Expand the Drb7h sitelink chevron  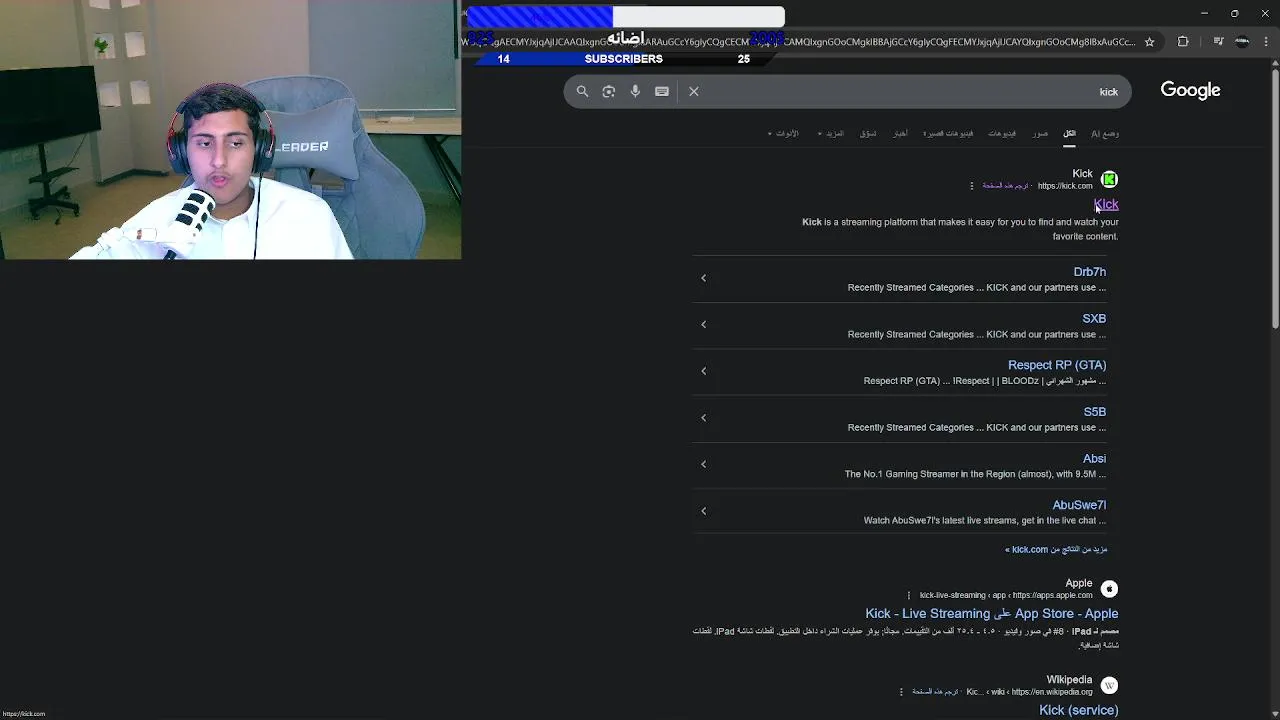[x=703, y=278]
